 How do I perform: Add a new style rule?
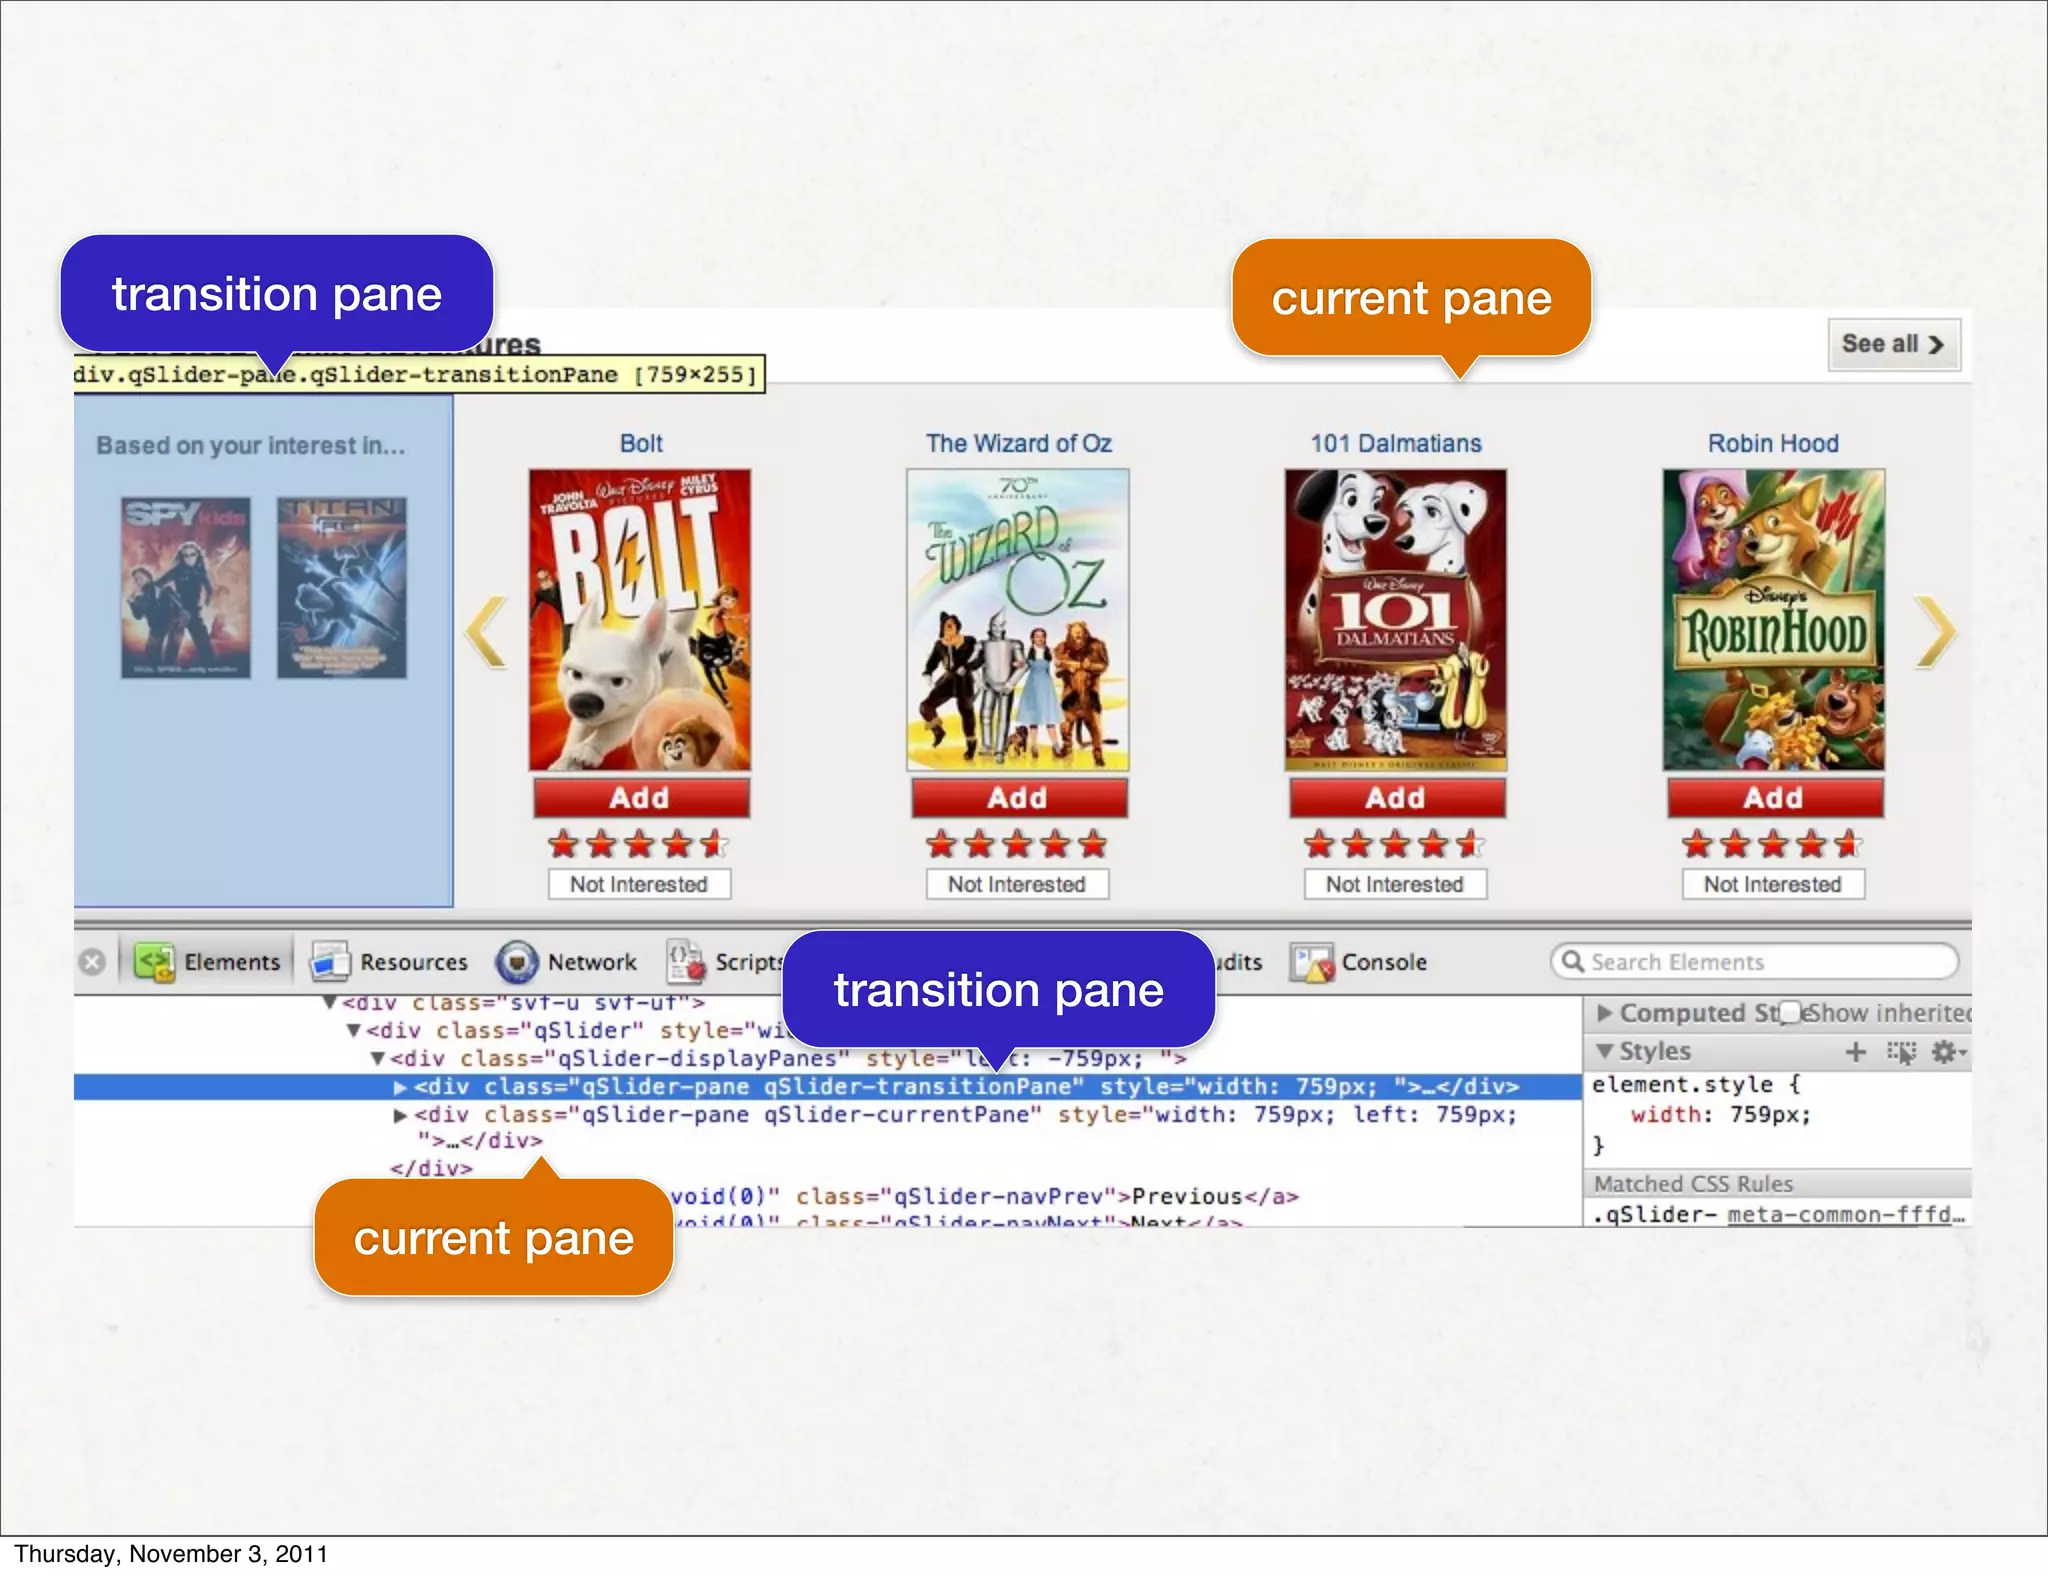(x=1856, y=1052)
